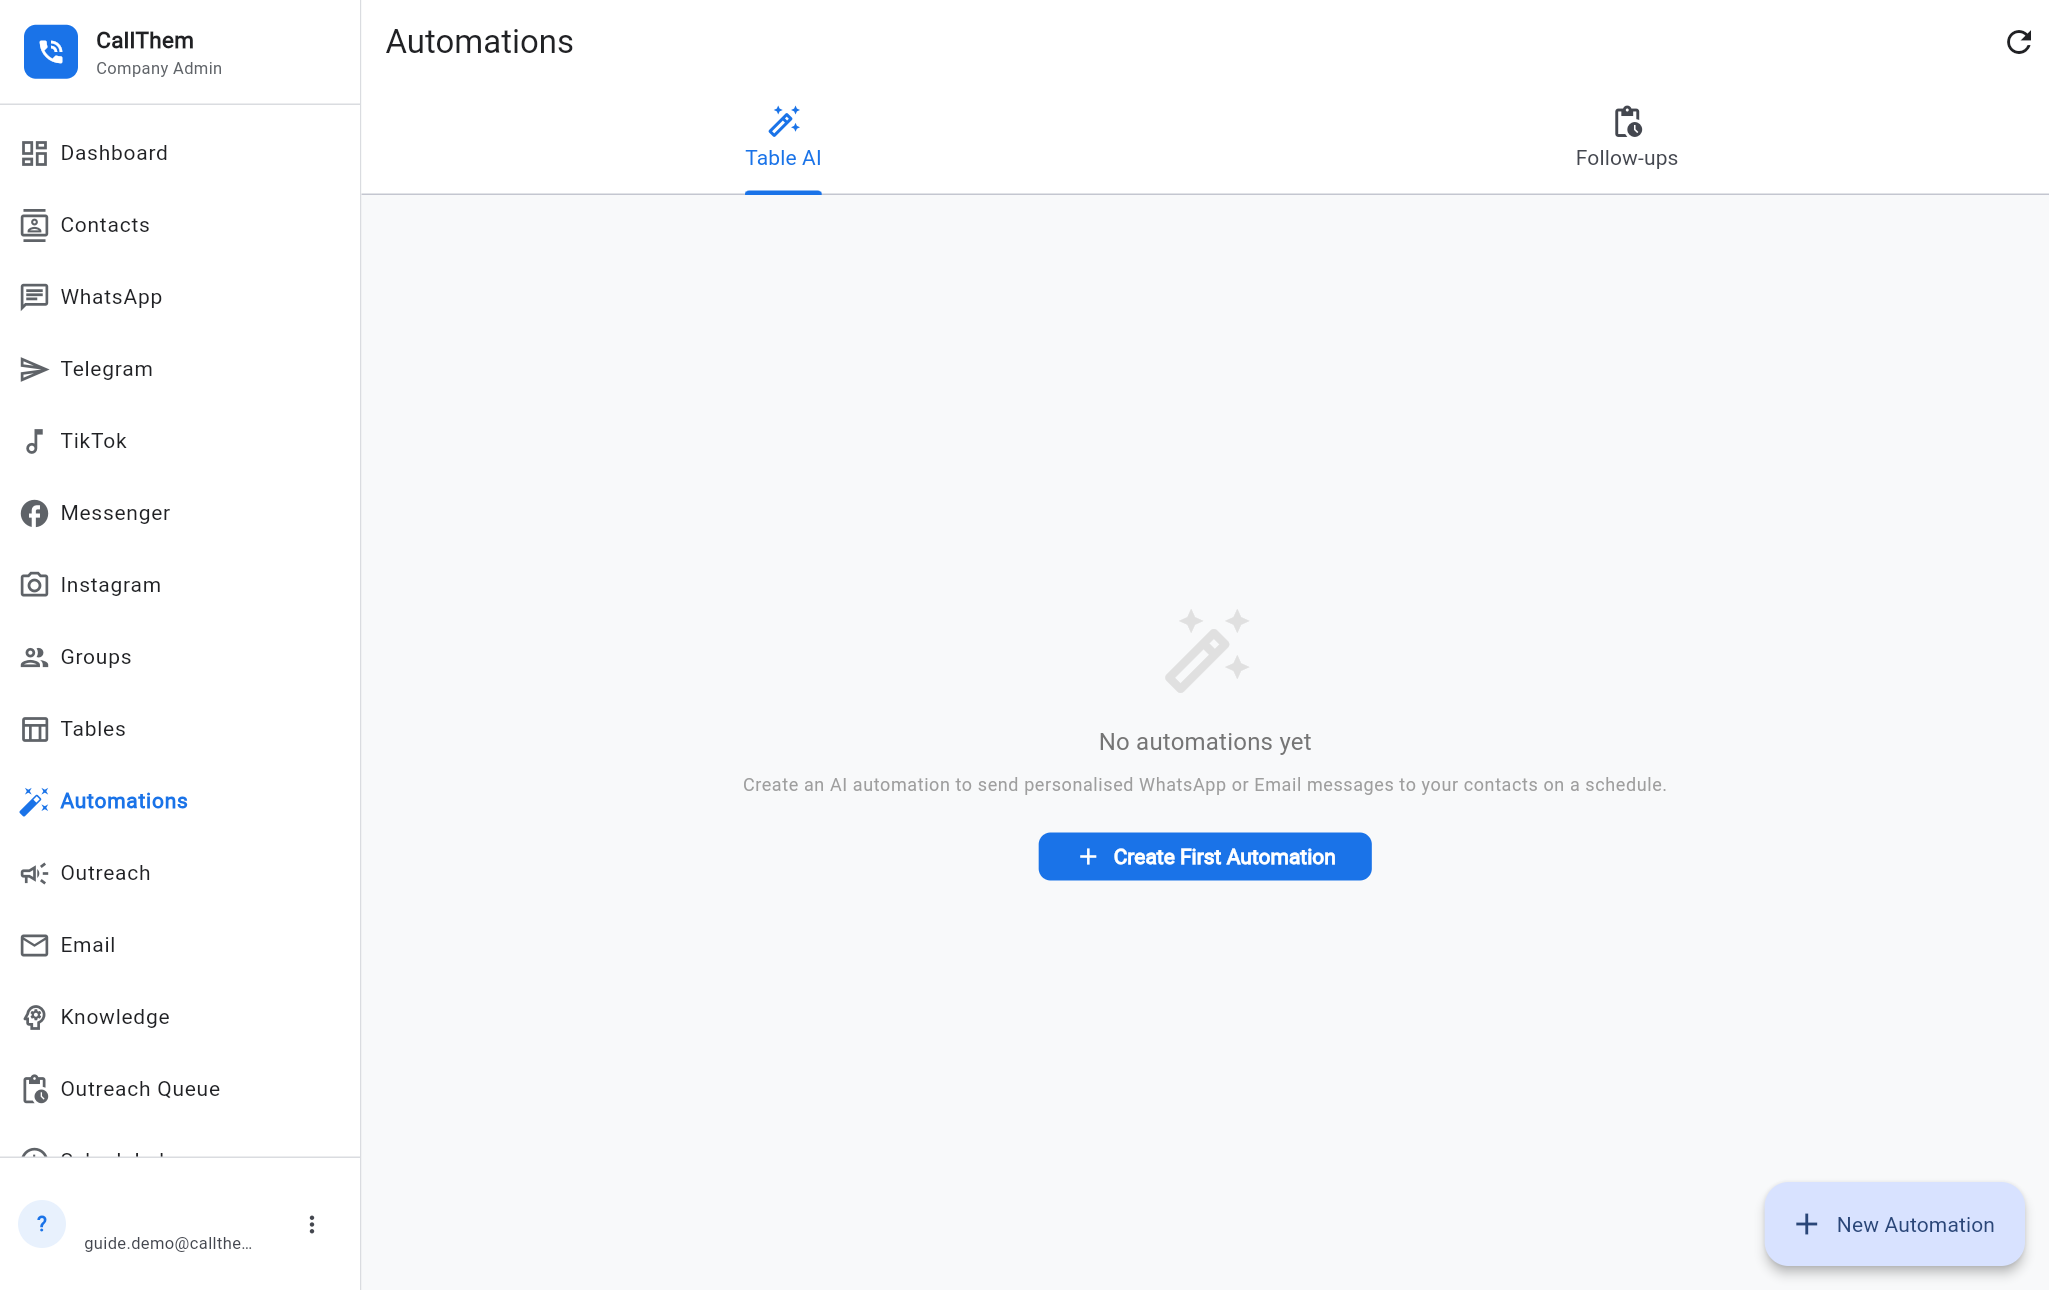Select the Groups people icon
The image size is (2049, 1290).
(34, 657)
